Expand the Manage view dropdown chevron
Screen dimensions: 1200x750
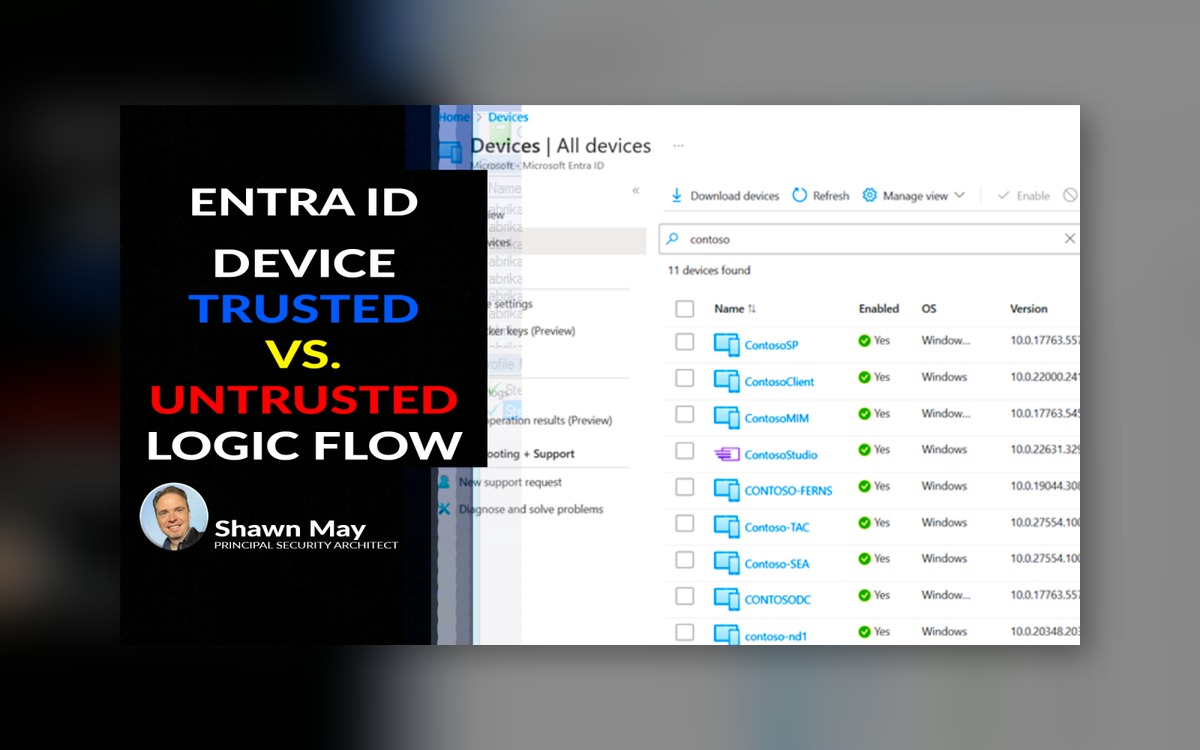pyautogui.click(x=960, y=195)
